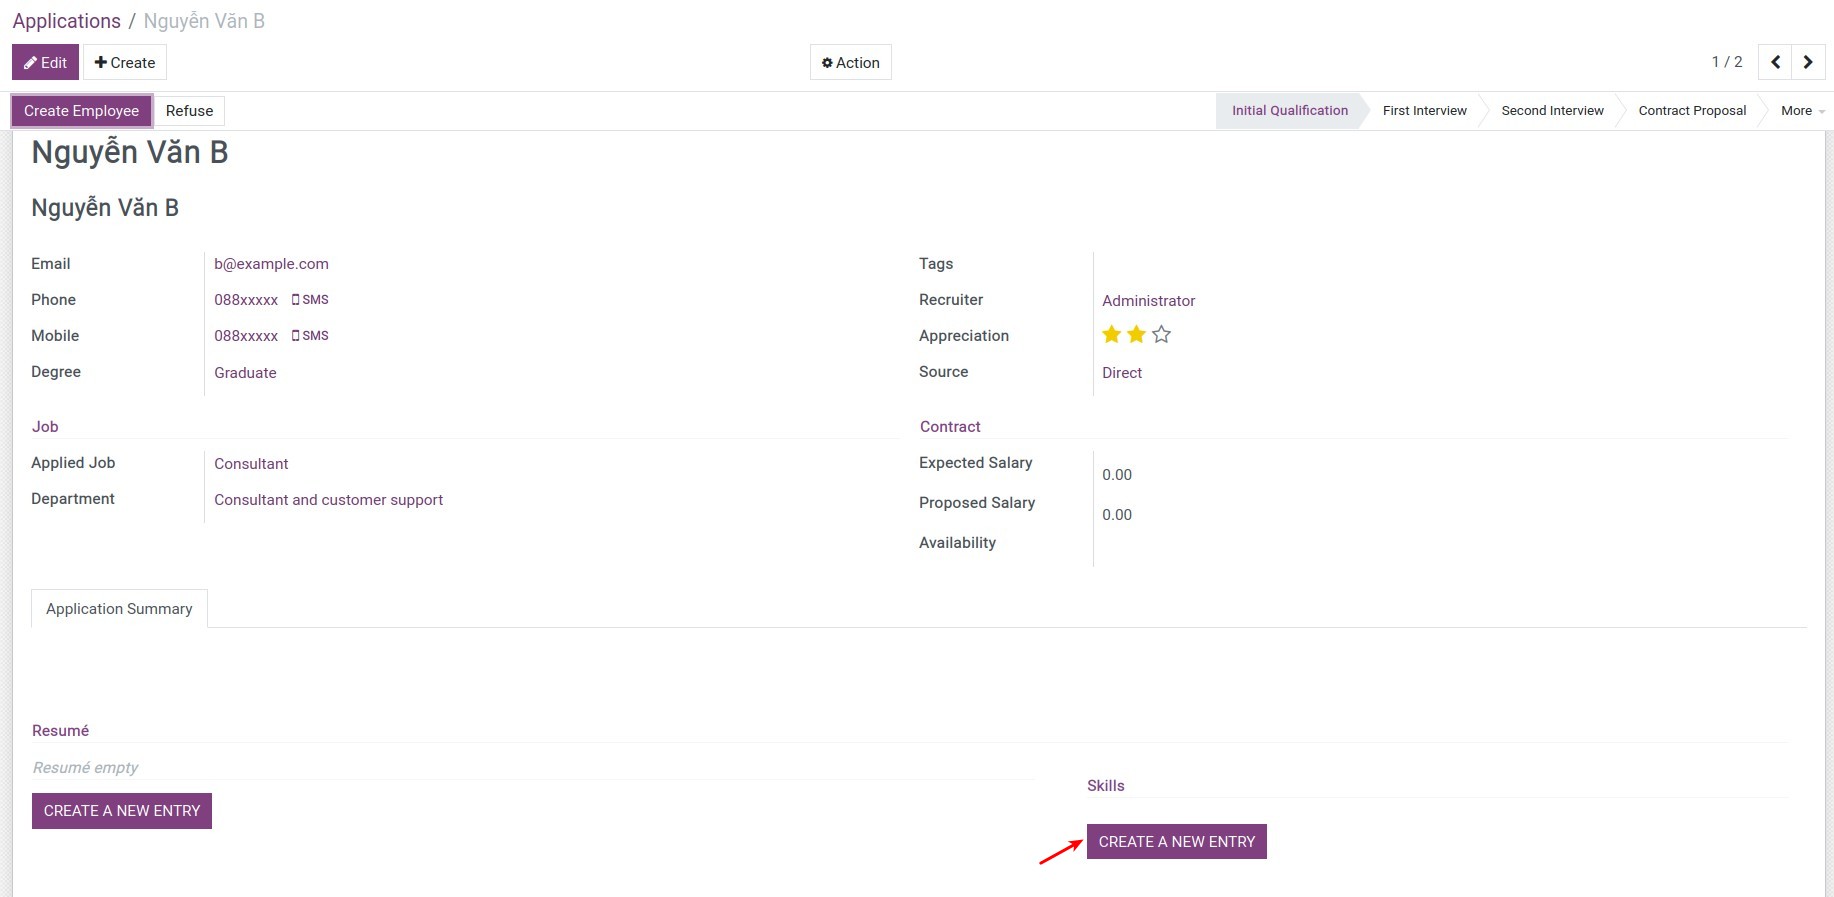Select the Second Interview stage

[x=1552, y=111]
